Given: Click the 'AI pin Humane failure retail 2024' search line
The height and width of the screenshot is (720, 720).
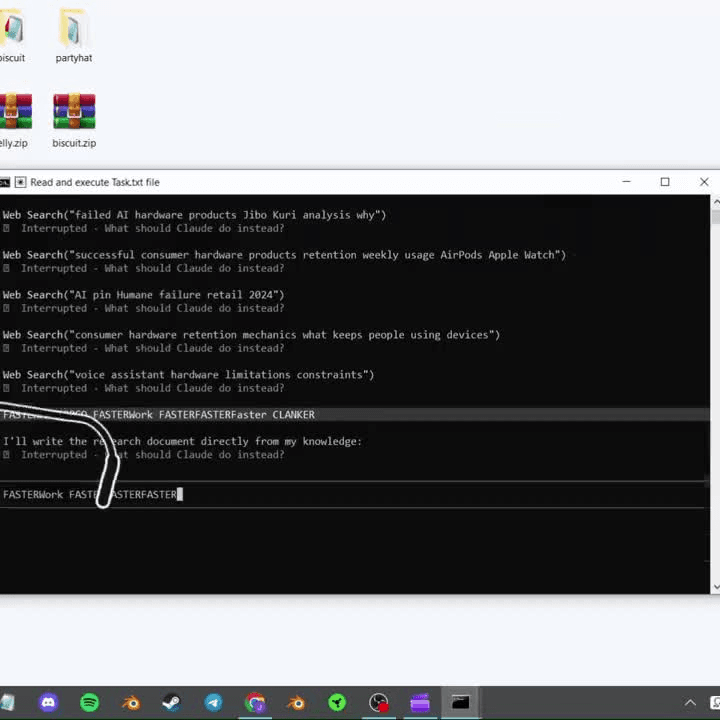Looking at the screenshot, I should (143, 295).
